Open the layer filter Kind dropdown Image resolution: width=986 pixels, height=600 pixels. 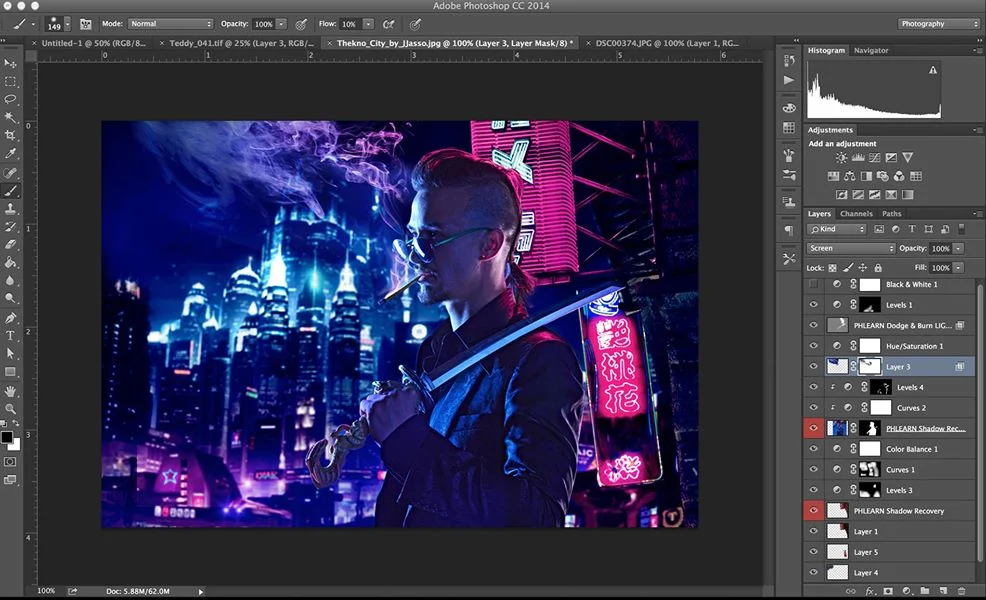point(837,230)
